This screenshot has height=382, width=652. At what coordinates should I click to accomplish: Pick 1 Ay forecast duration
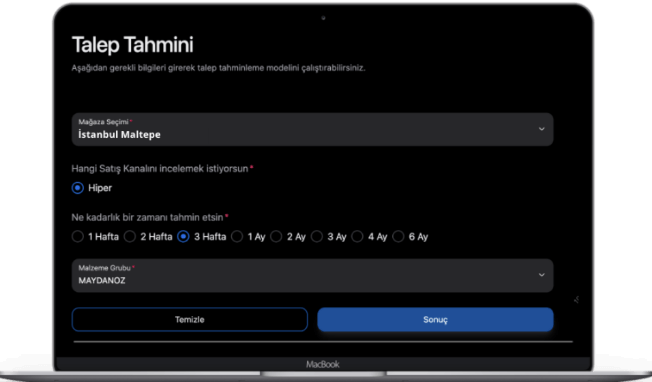point(237,237)
